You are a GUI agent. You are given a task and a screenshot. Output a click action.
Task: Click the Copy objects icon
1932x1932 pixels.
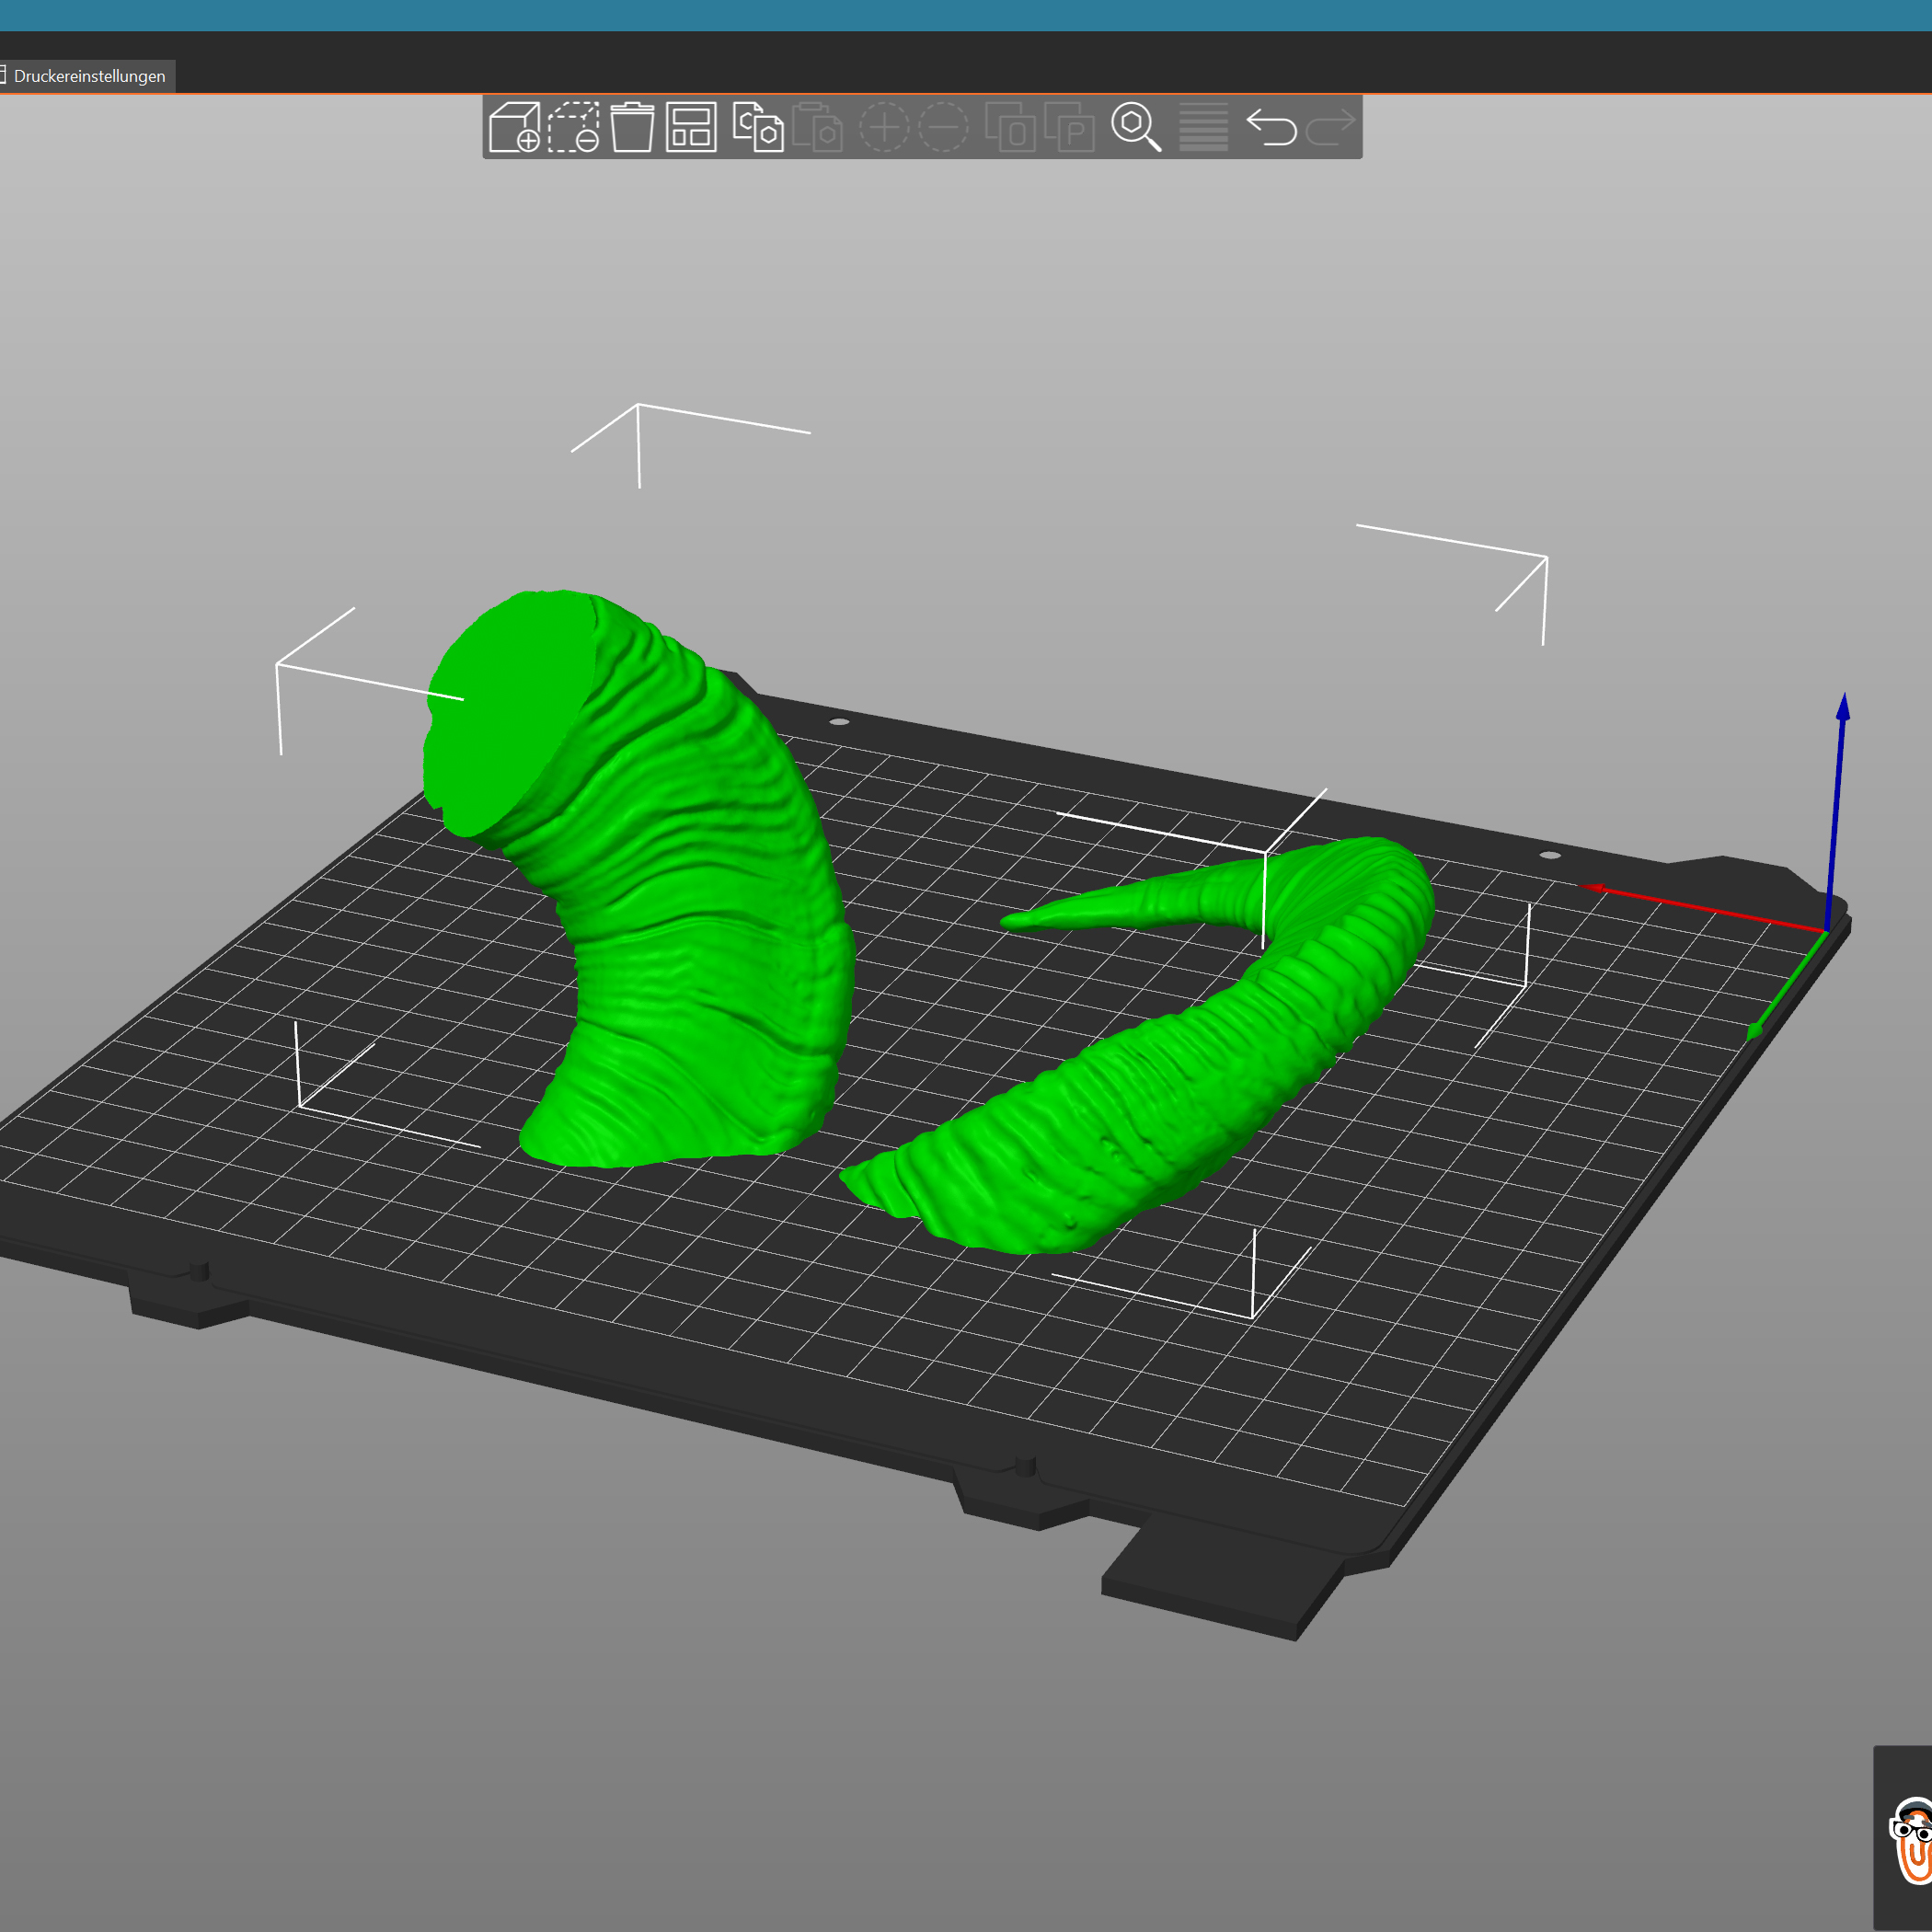click(757, 127)
